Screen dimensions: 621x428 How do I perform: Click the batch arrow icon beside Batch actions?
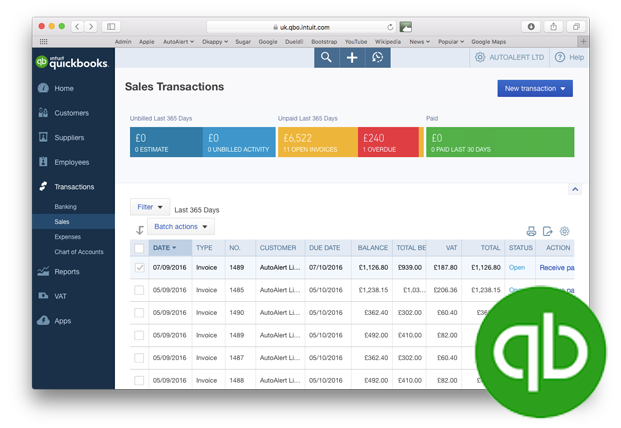coord(139,230)
